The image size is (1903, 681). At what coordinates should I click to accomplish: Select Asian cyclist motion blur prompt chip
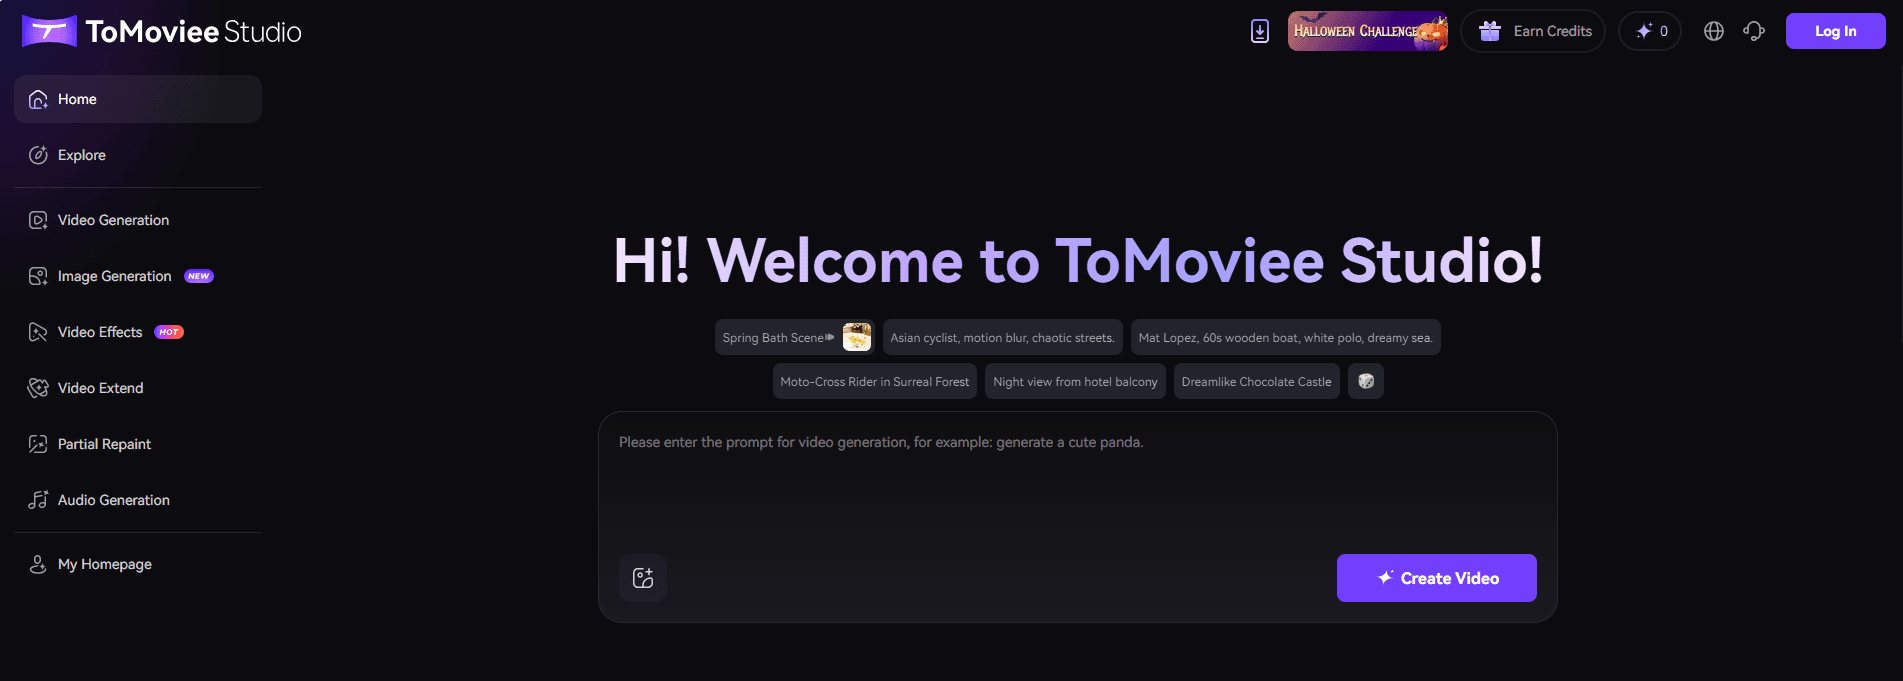pos(1003,337)
